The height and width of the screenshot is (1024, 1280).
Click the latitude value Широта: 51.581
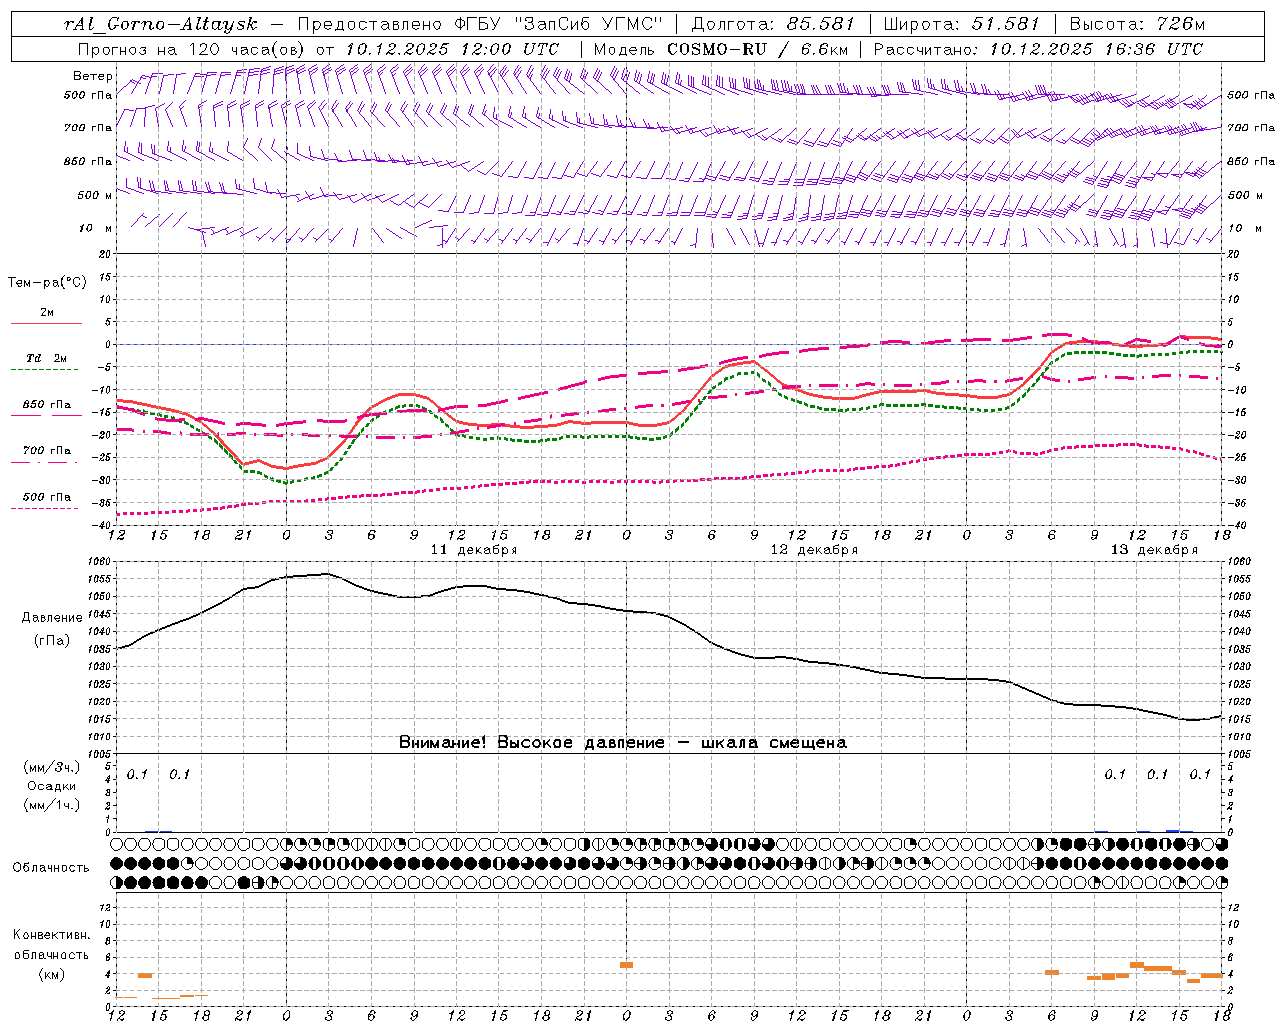963,24
